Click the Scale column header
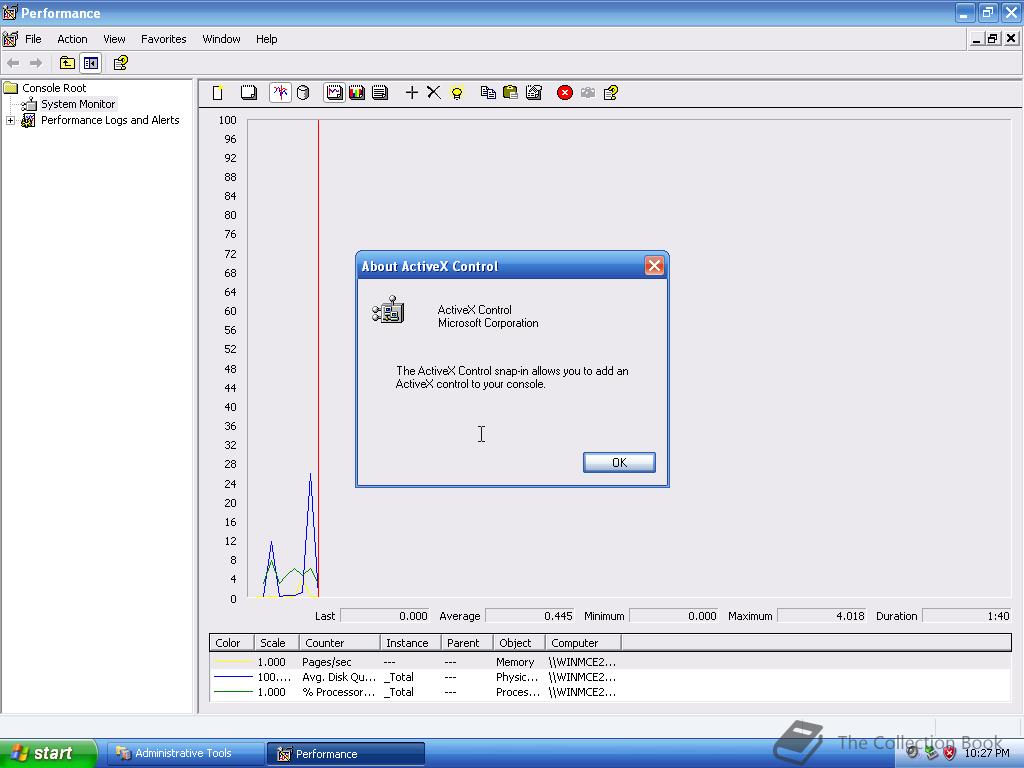 point(276,643)
